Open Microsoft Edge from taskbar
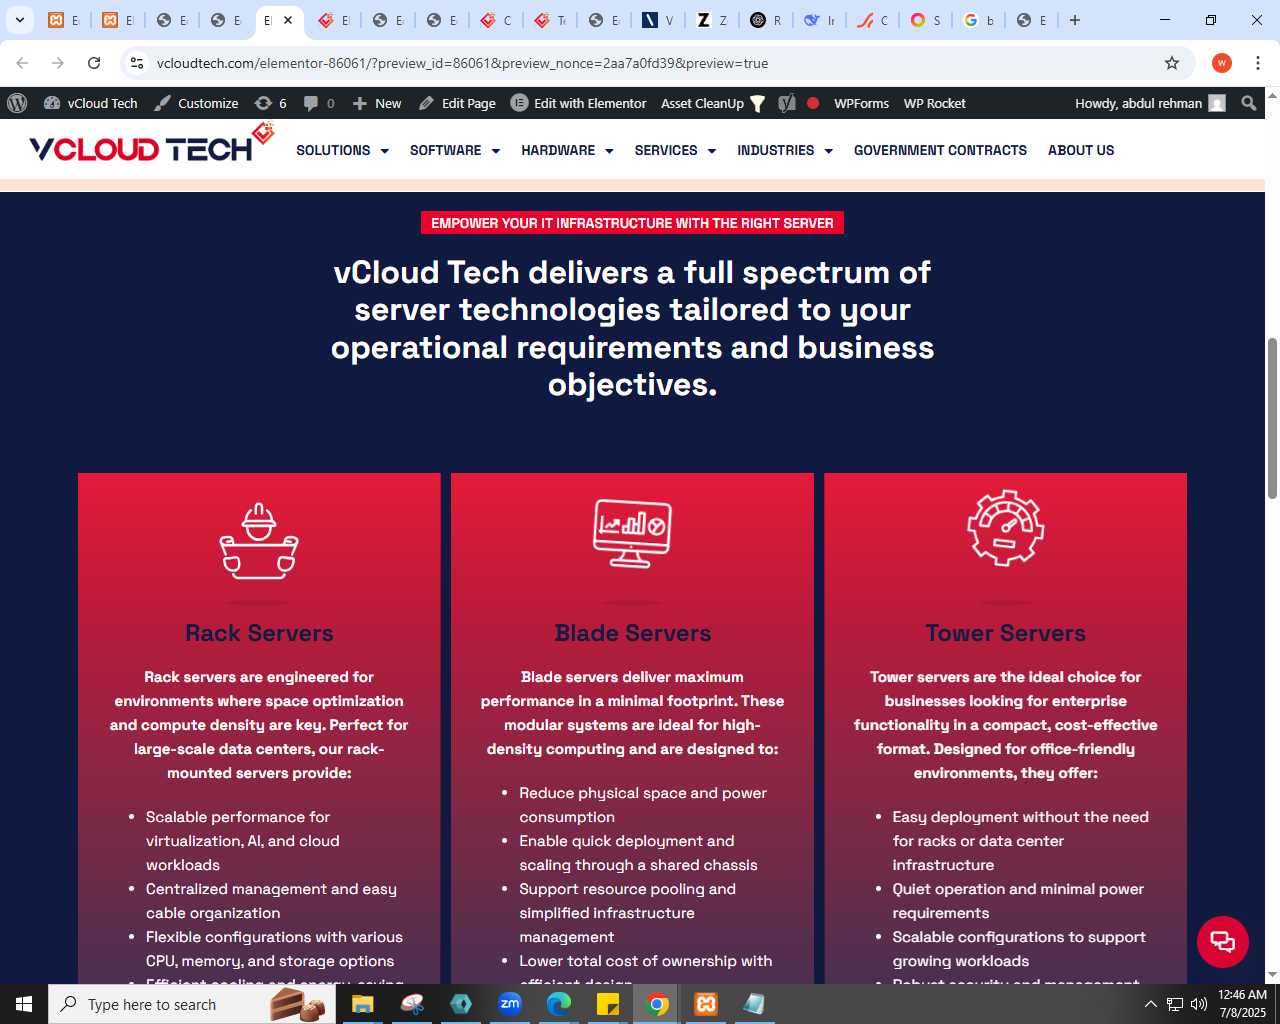This screenshot has height=1024, width=1280. [x=559, y=1004]
